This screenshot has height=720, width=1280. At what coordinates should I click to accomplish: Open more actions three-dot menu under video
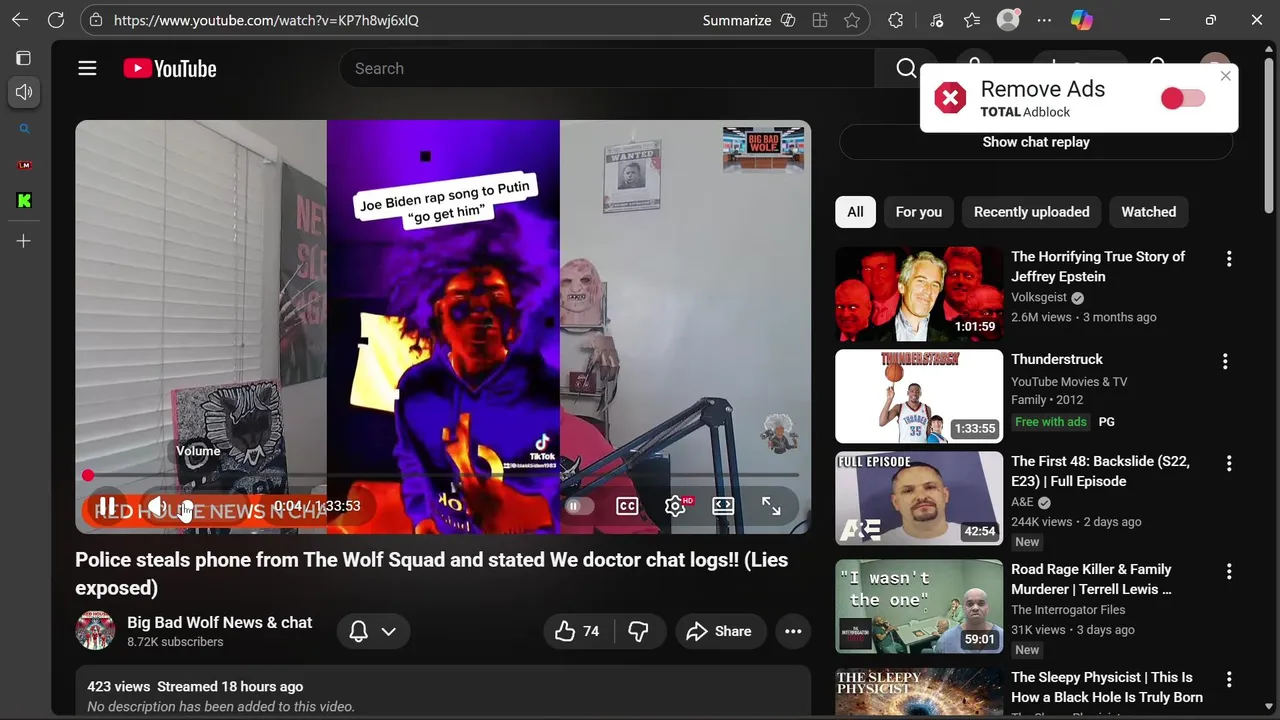pyautogui.click(x=793, y=631)
